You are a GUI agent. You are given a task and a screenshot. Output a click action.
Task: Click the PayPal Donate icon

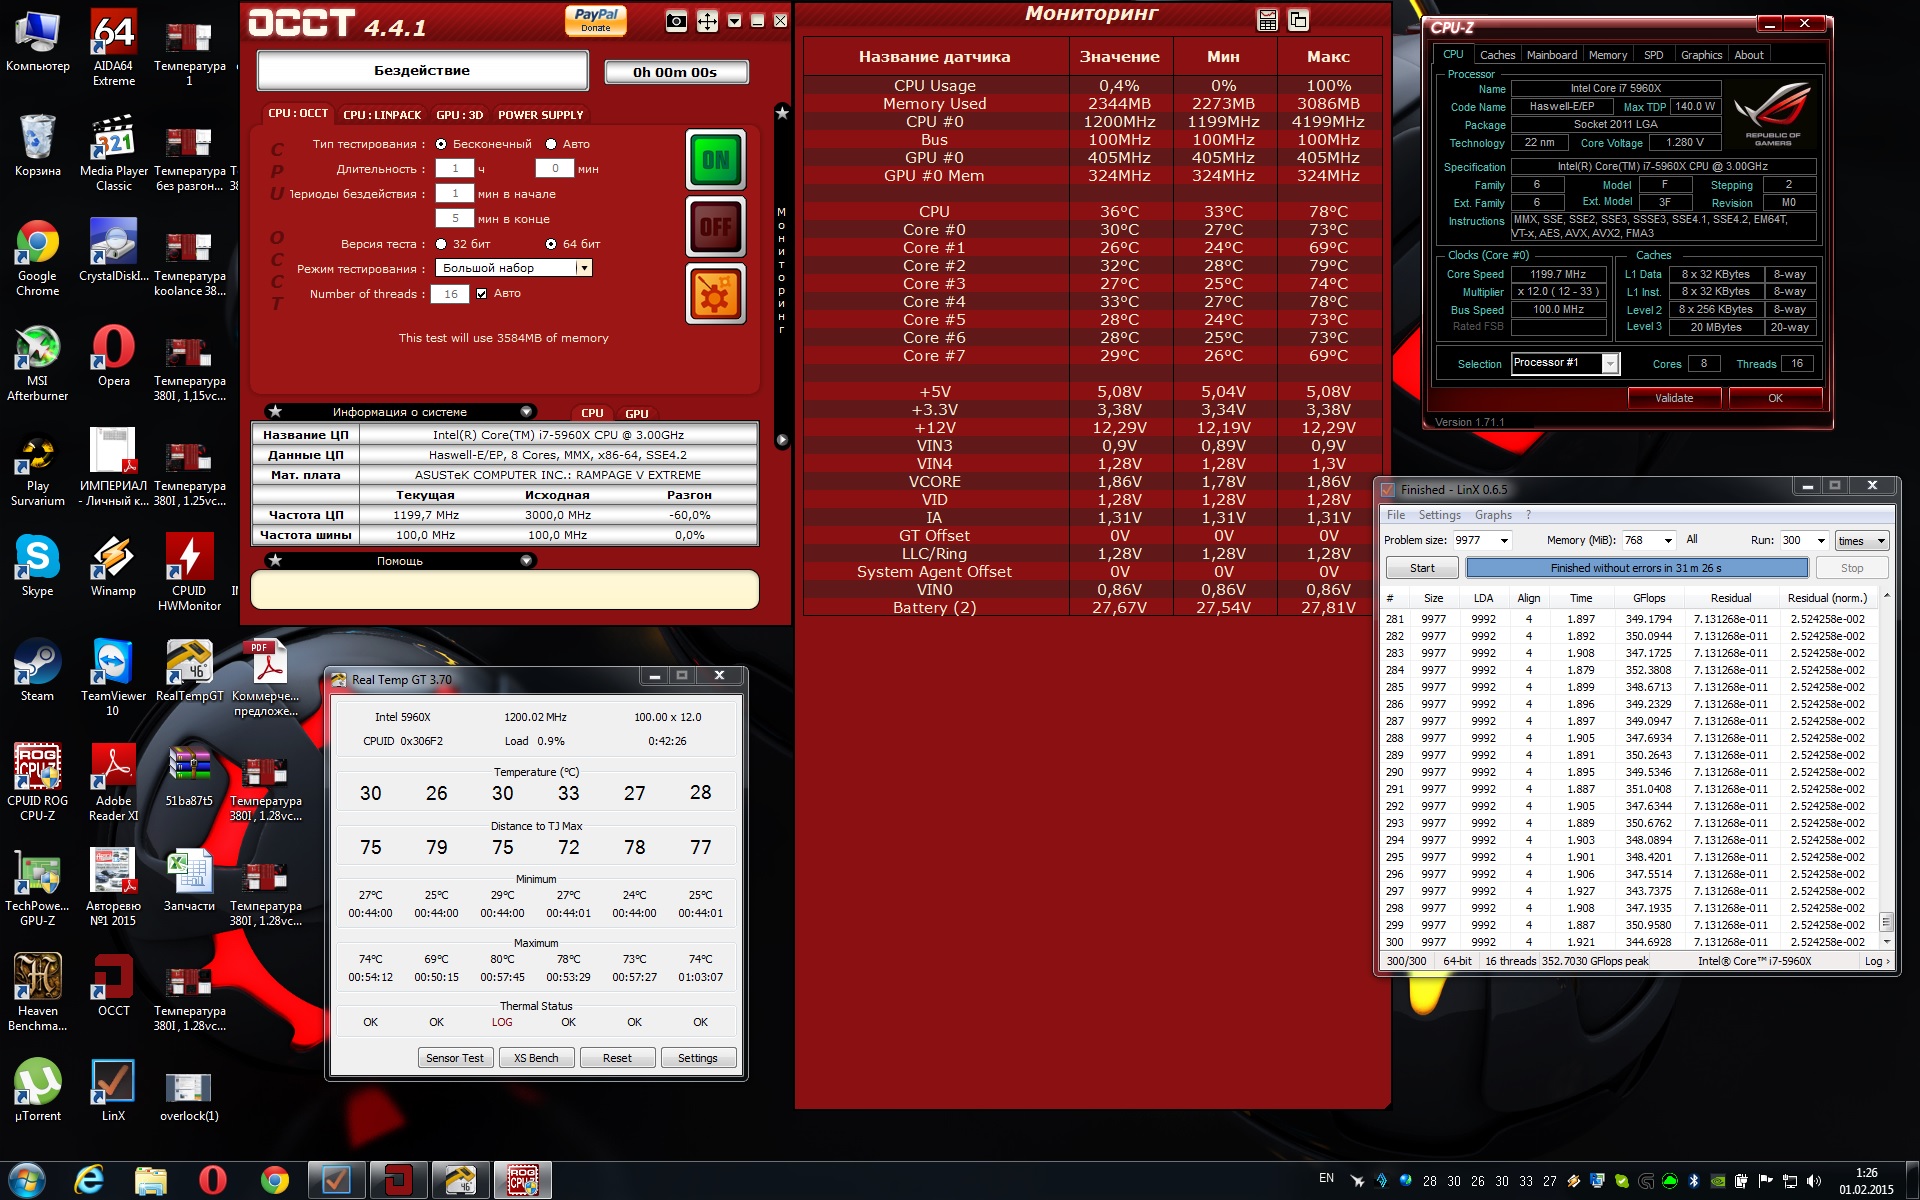tap(596, 20)
